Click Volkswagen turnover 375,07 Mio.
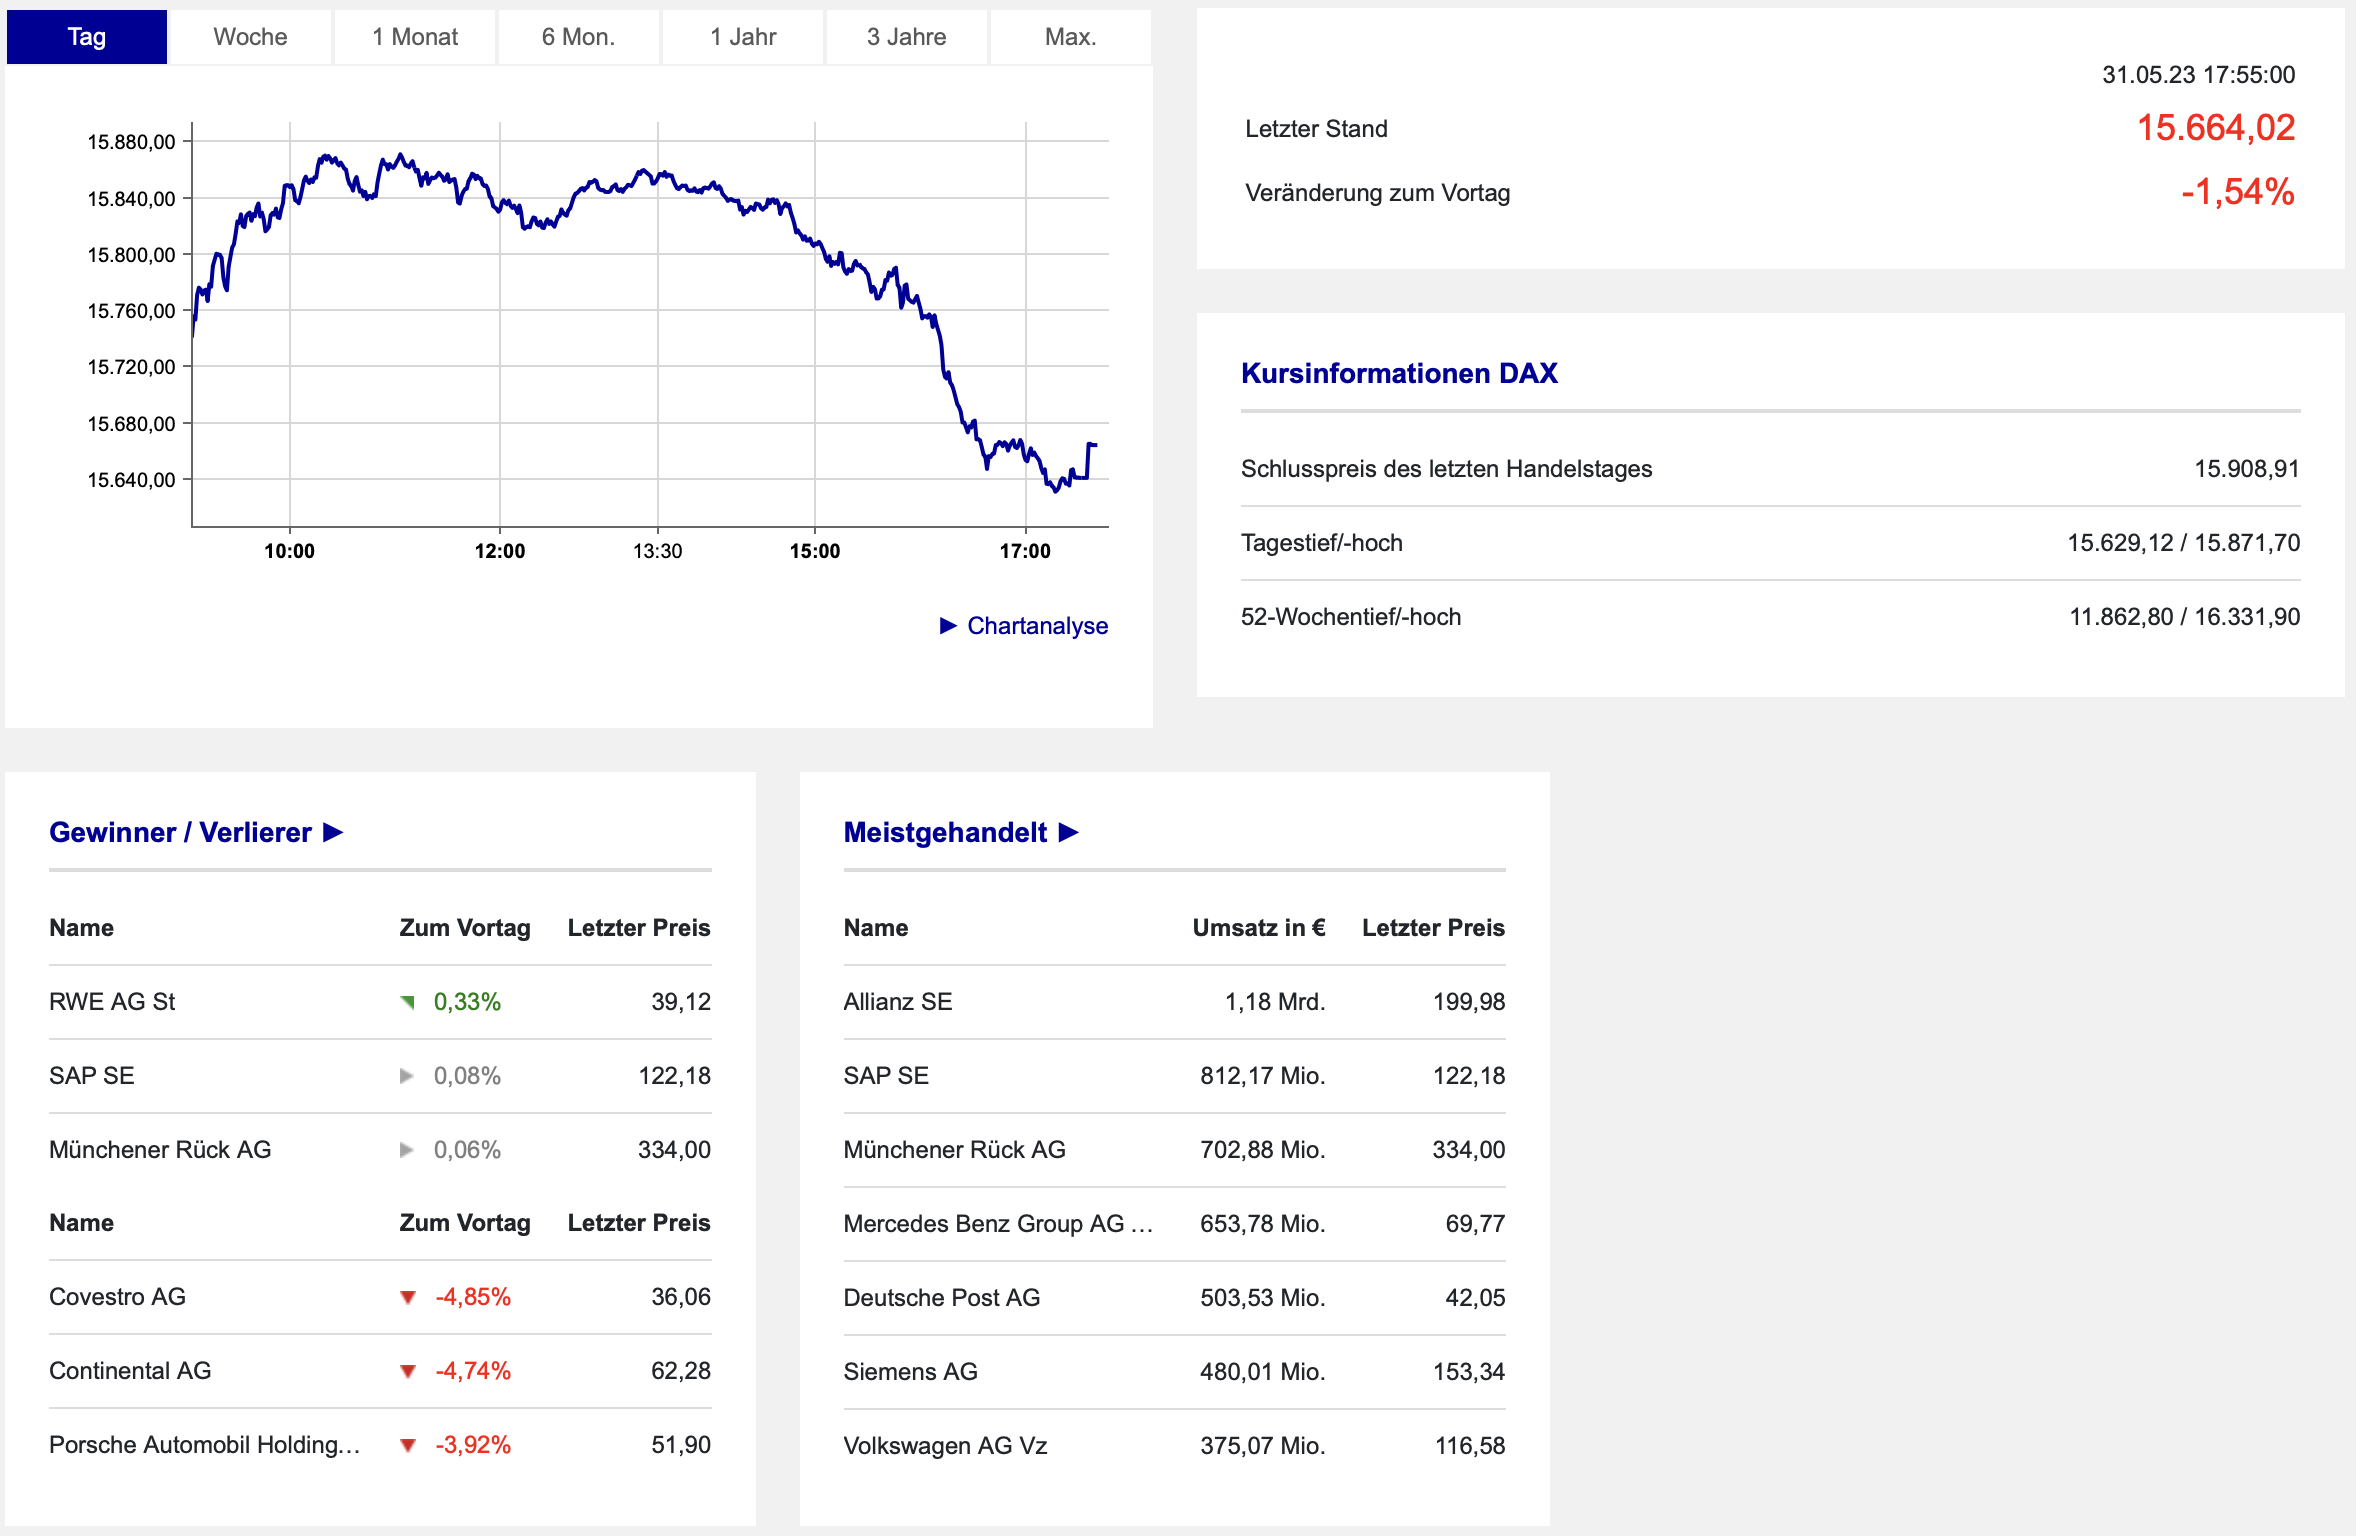This screenshot has height=1536, width=2356. coord(1262,1446)
